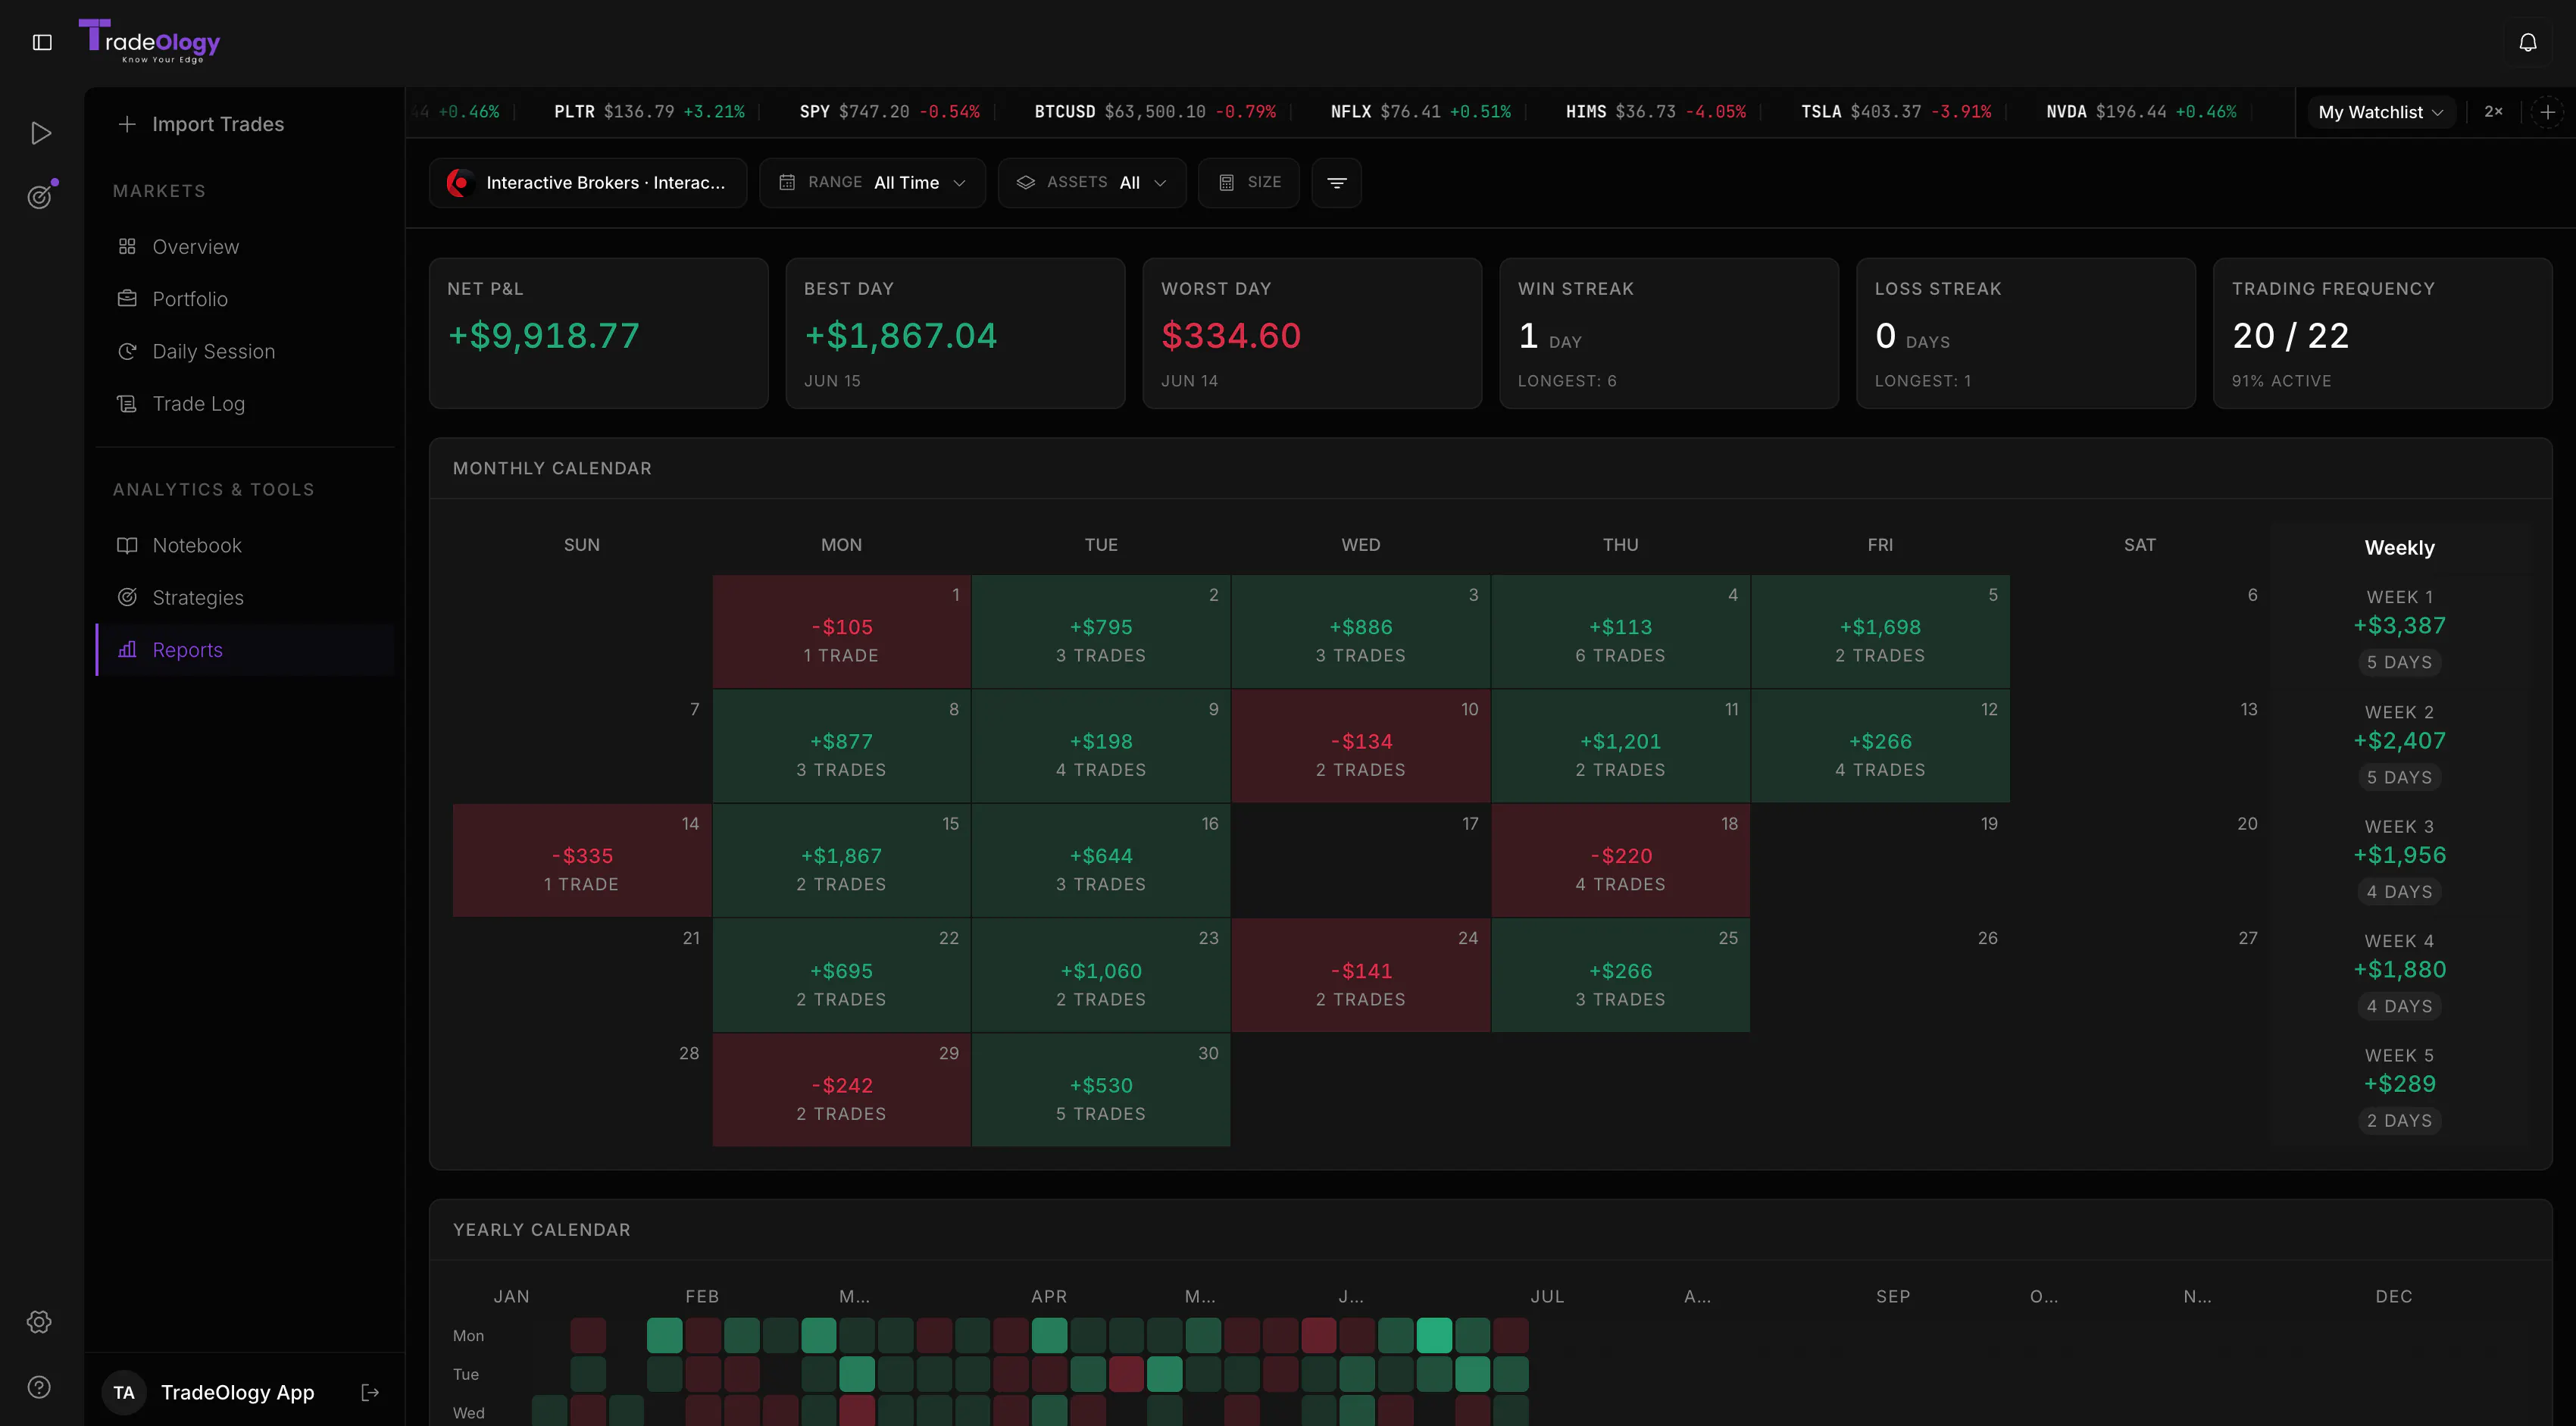Open settings gear icon
2576x1426 pixels.
tap(39, 1321)
